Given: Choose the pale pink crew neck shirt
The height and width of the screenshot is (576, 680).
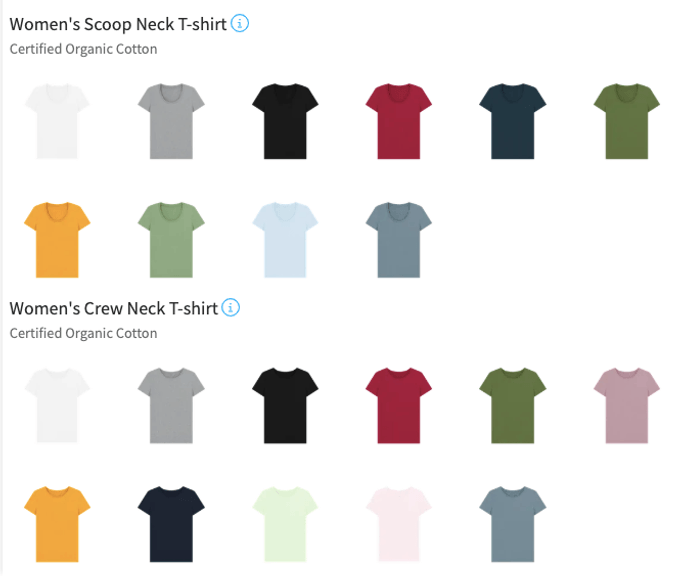Looking at the screenshot, I should tap(399, 524).
